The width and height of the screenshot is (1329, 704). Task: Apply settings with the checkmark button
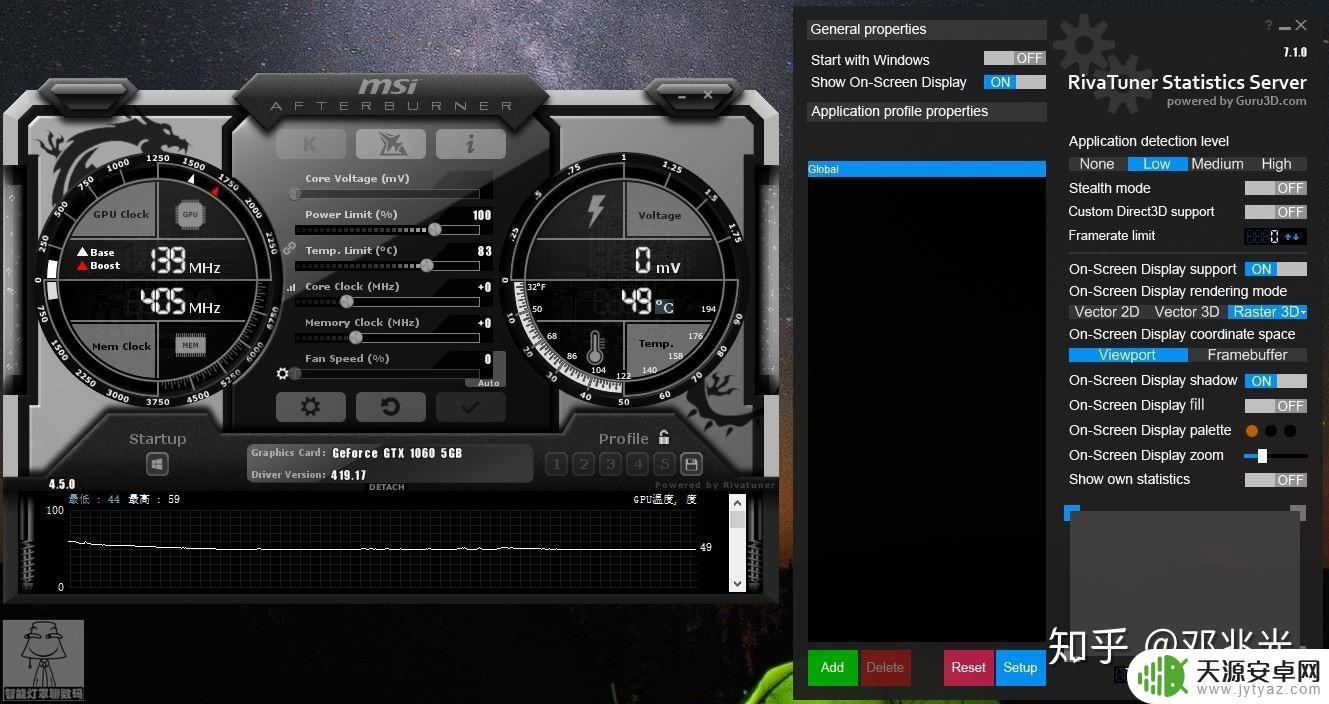tap(471, 407)
